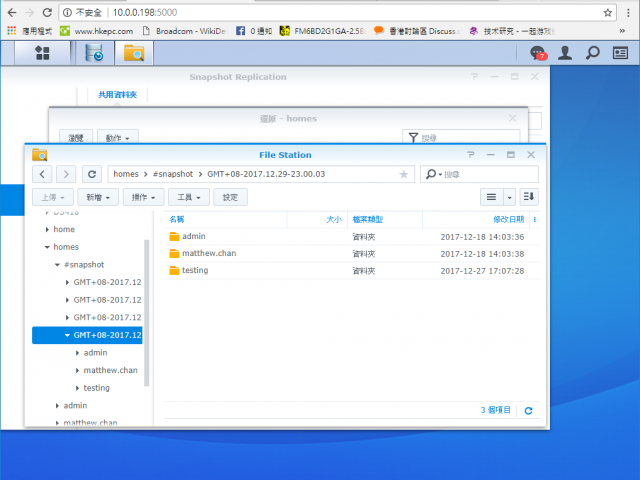Open the DSM main menu grid icon
The width and height of the screenshot is (640, 480).
(x=42, y=53)
